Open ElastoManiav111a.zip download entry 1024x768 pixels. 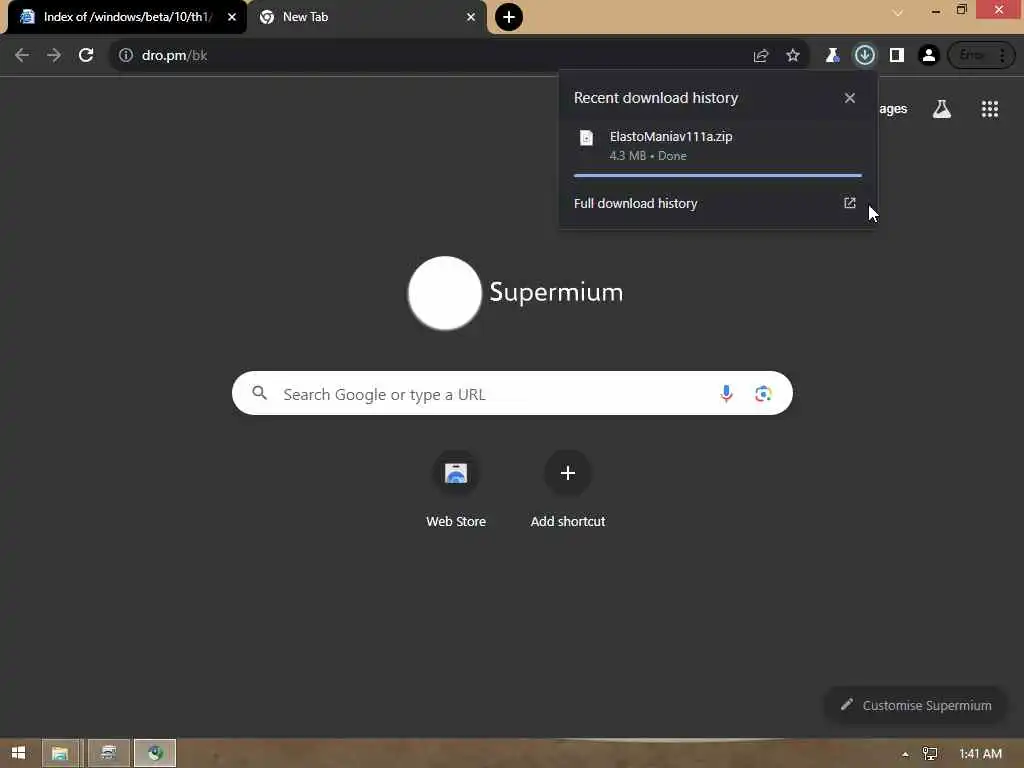point(718,146)
